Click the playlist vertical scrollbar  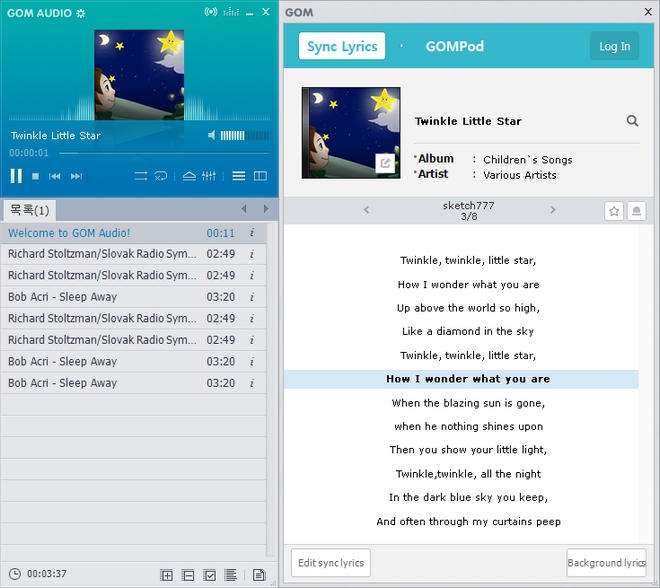coord(272,389)
